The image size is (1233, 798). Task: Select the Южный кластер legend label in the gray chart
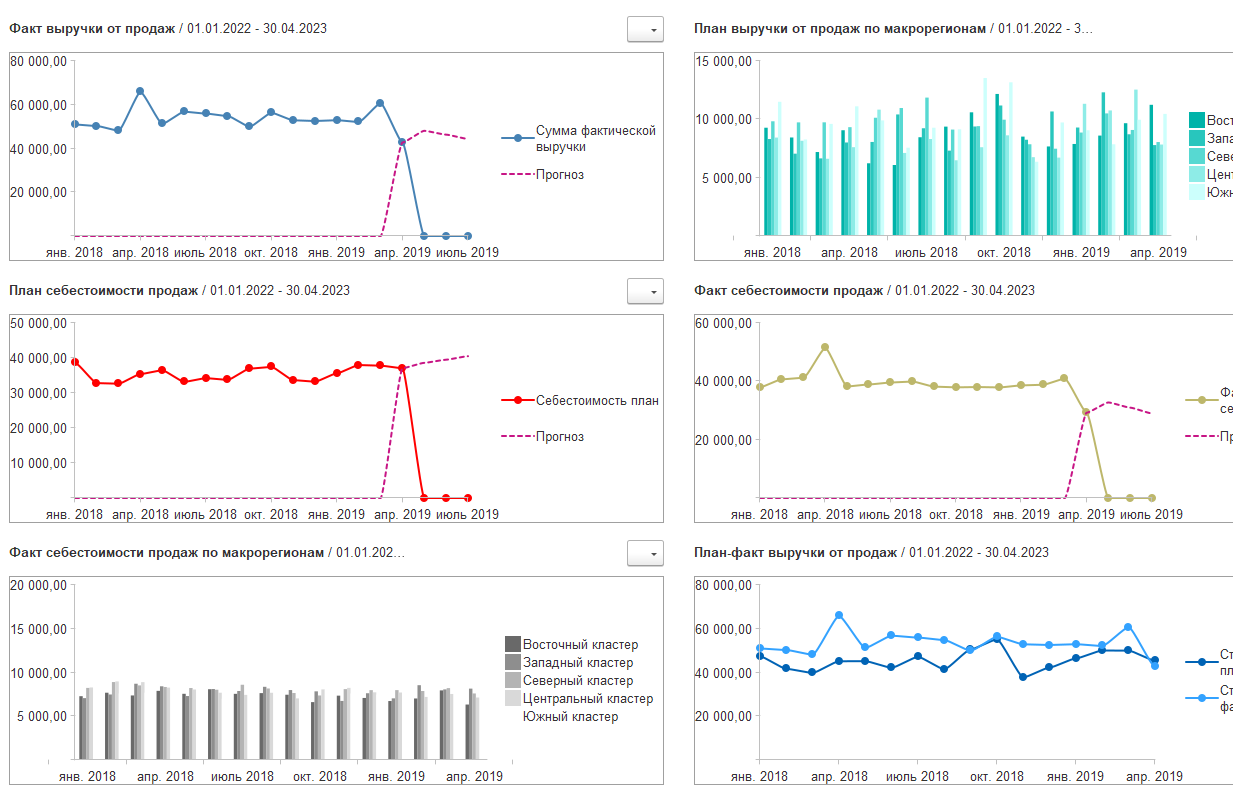tap(570, 717)
